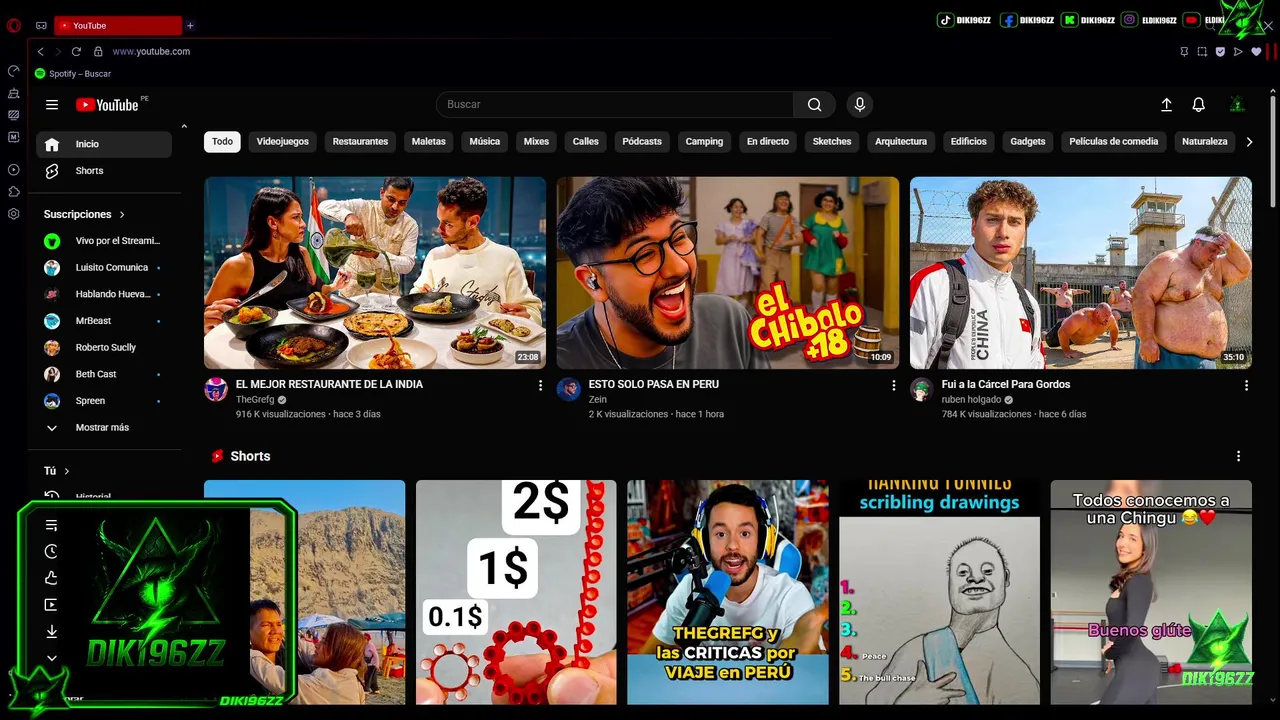Screen dimensions: 1280x720
Task: Select the Todo filter chip
Action: [x=222, y=141]
